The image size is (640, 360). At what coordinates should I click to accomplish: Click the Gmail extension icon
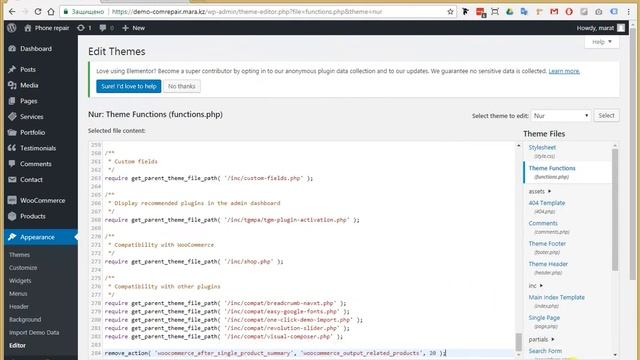pyautogui.click(x=554, y=11)
